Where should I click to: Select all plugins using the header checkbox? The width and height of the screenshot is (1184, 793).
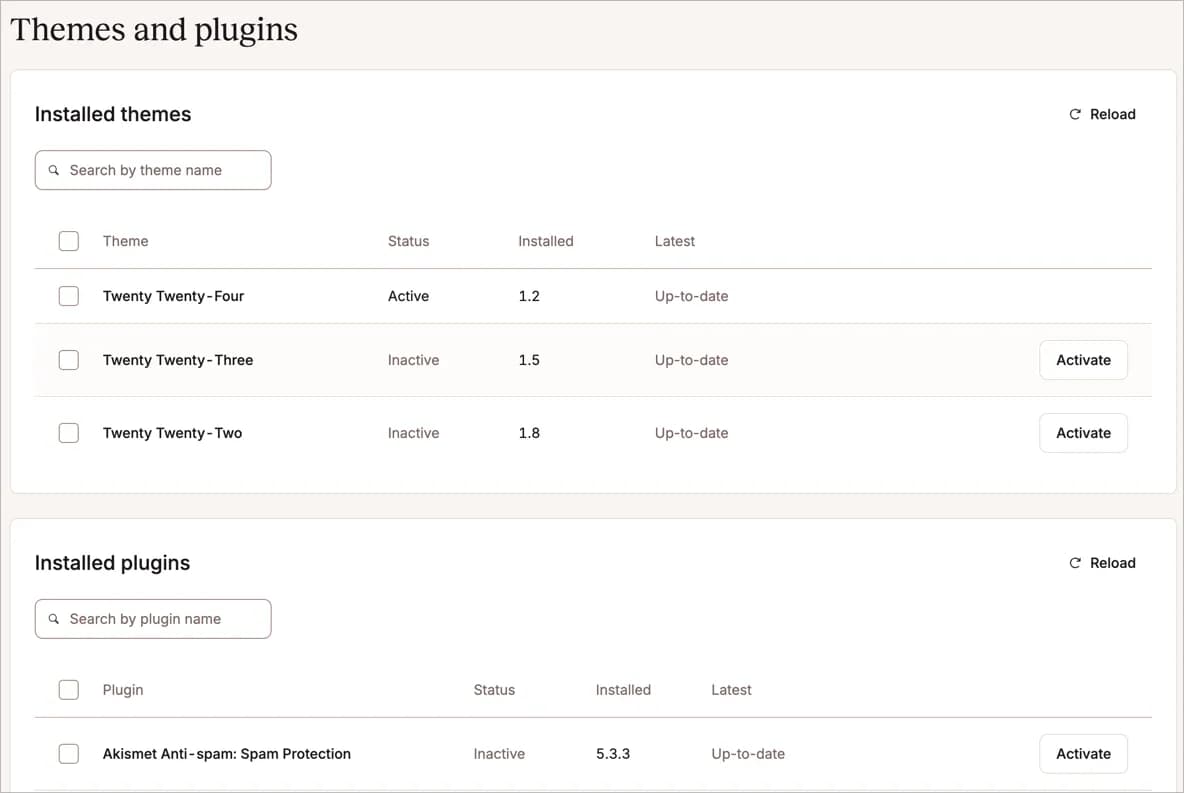point(68,689)
